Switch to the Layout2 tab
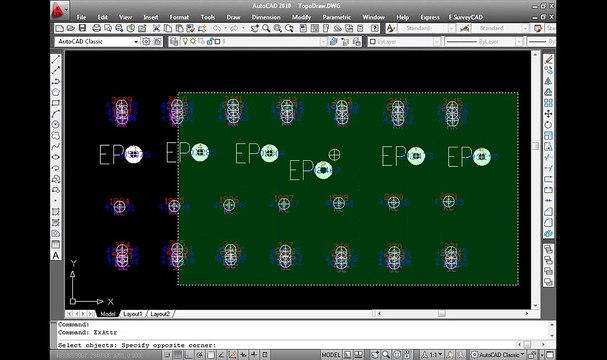 pos(160,314)
